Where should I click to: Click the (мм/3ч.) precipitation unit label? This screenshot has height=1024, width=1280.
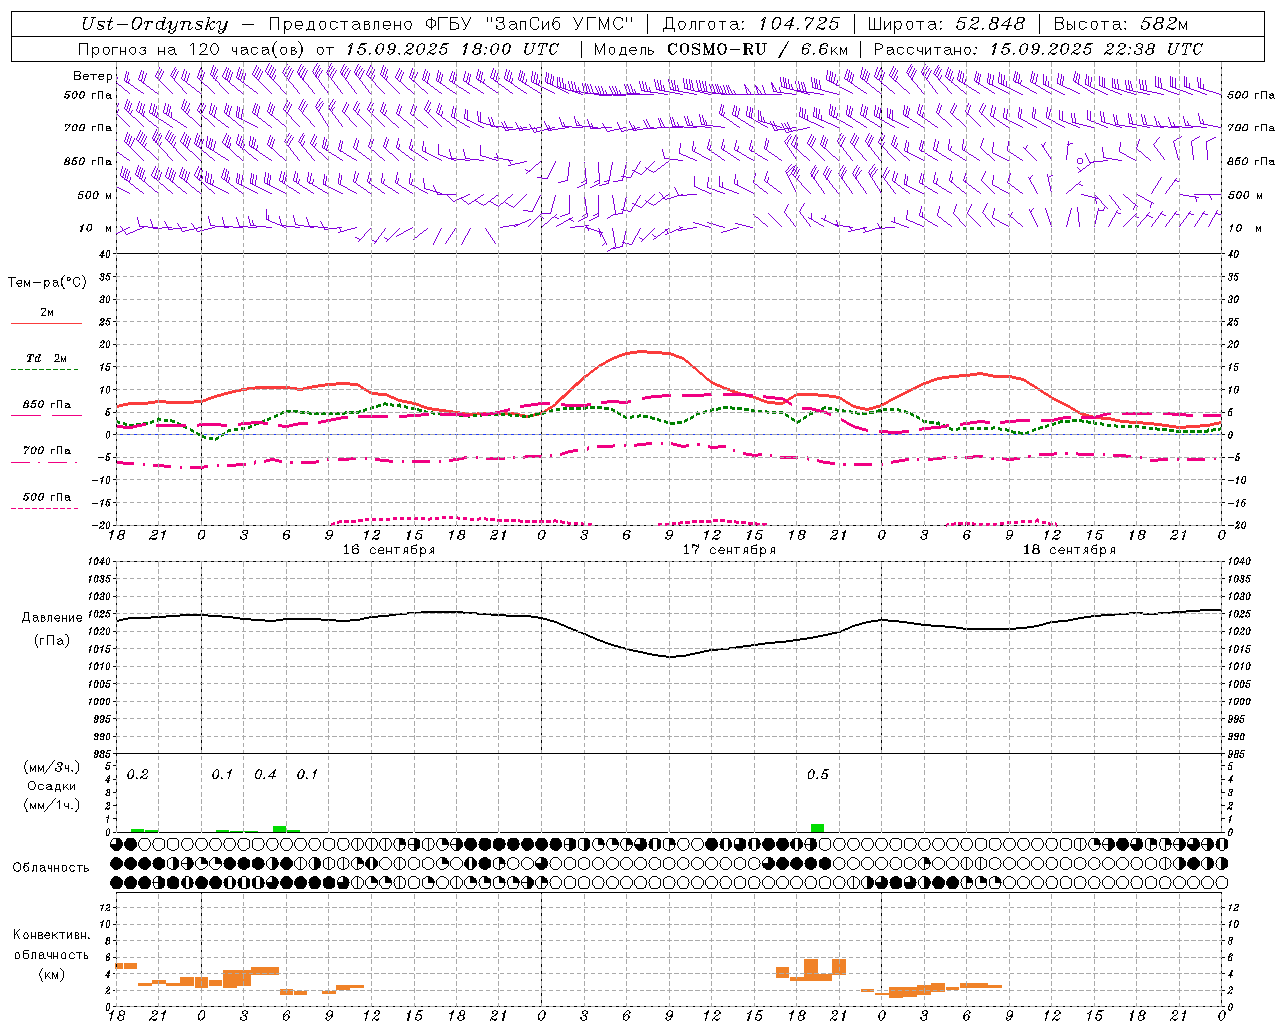(x=51, y=767)
